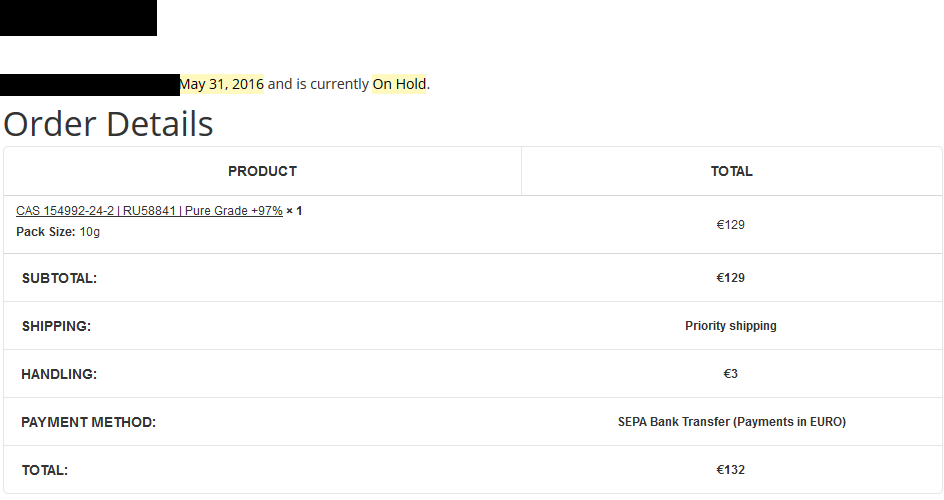The width and height of the screenshot is (944, 500).
Task: Click the TOTAL label in the bottom row
Action: 44,470
